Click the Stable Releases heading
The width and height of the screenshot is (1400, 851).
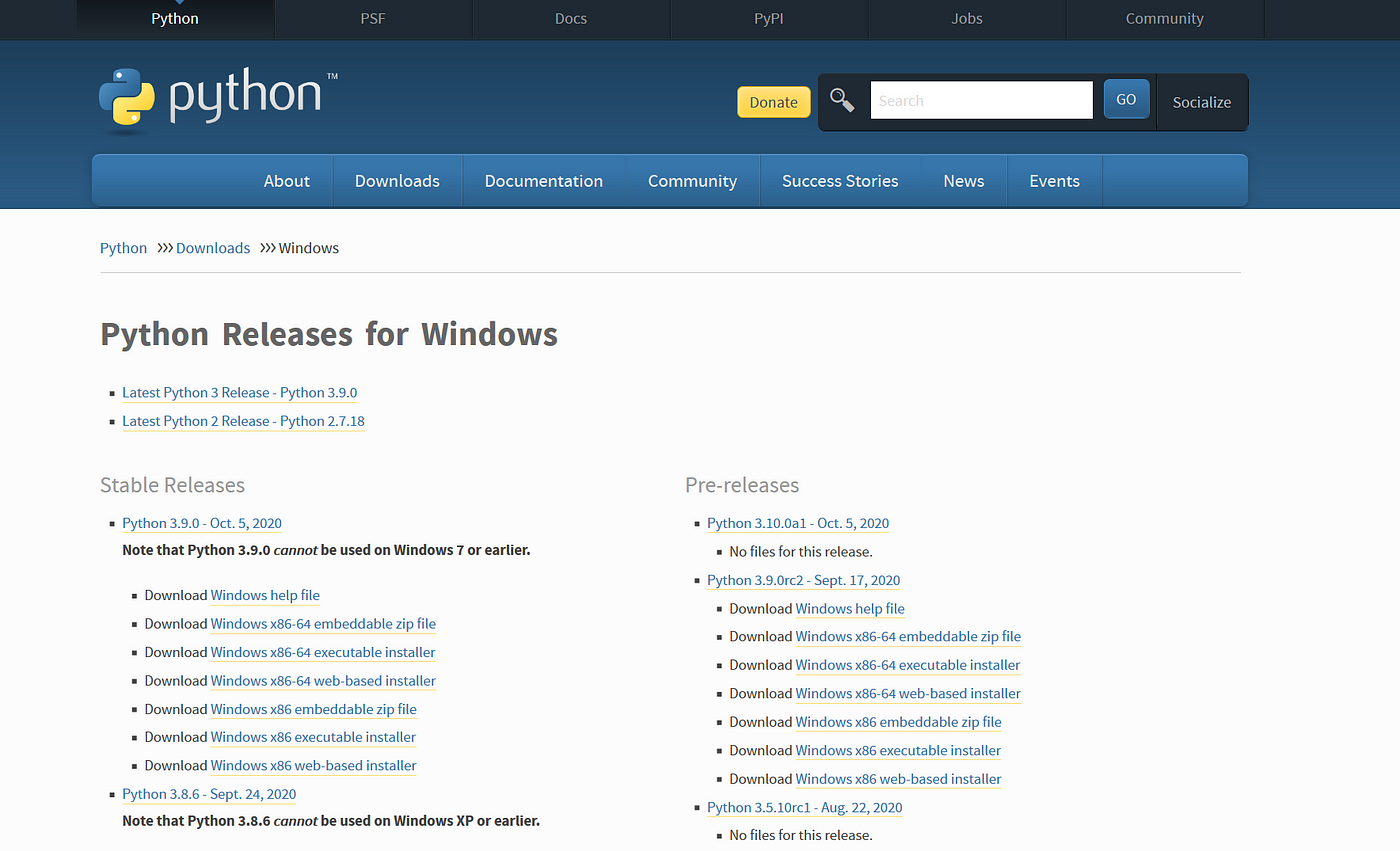(x=172, y=485)
